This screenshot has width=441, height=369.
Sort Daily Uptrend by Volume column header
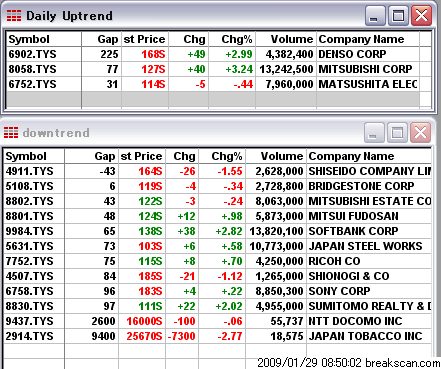pyautogui.click(x=286, y=39)
